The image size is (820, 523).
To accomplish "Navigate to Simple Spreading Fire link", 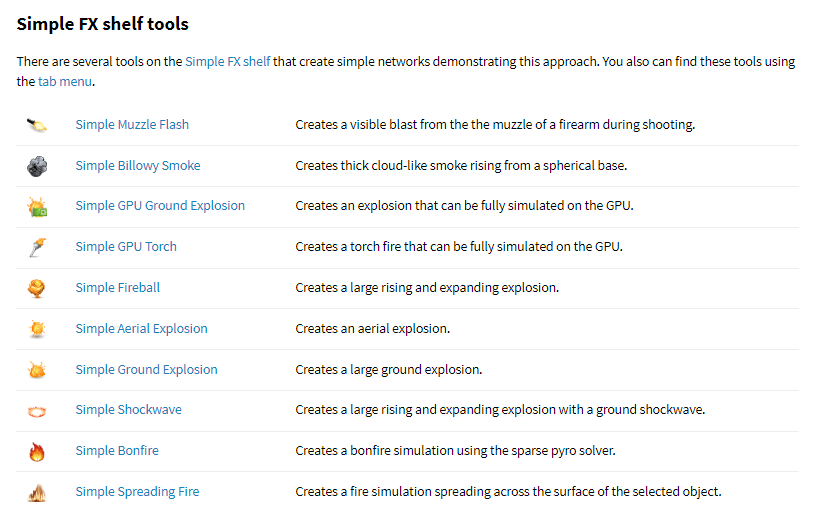I will tap(137, 492).
